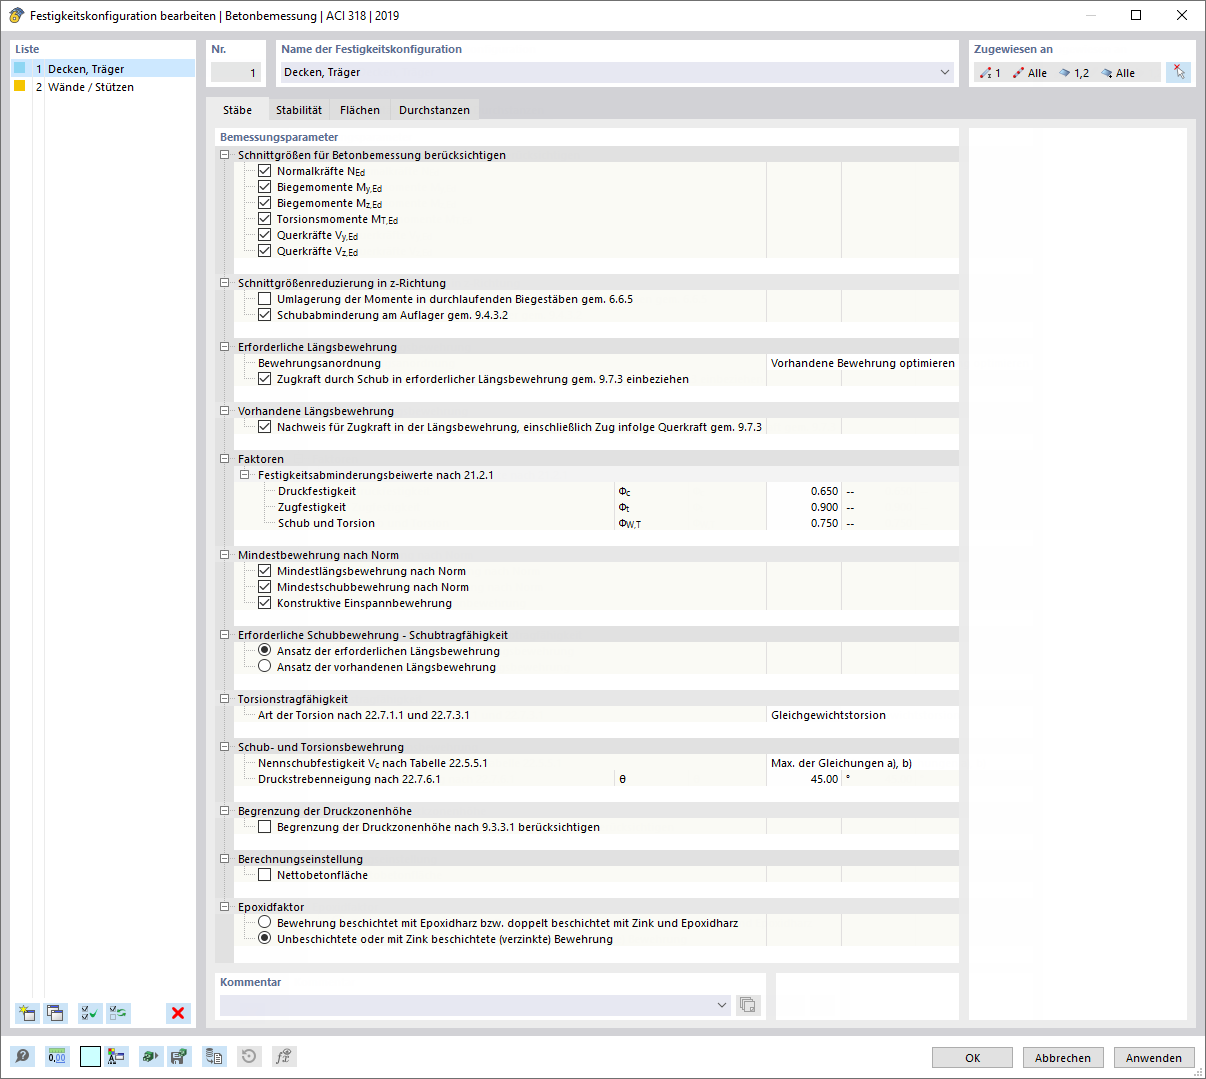
Task: Click the color display settings icon with letter A
Action: click(117, 1056)
